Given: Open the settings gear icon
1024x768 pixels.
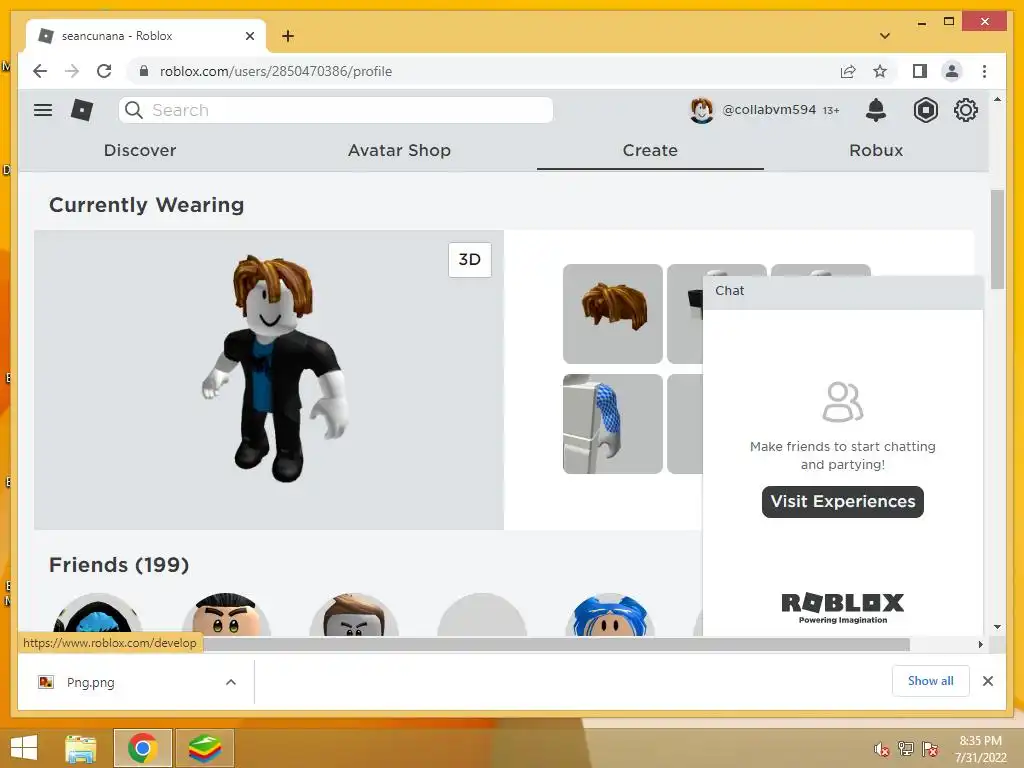Looking at the screenshot, I should click(966, 110).
